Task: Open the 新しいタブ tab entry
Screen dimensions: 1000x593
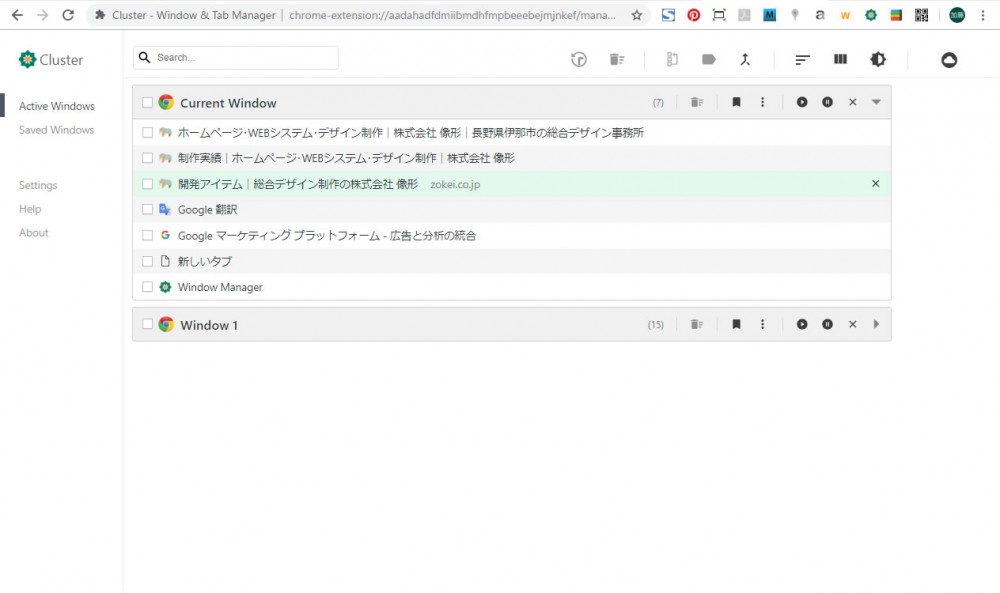Action: pyautogui.click(x=205, y=261)
